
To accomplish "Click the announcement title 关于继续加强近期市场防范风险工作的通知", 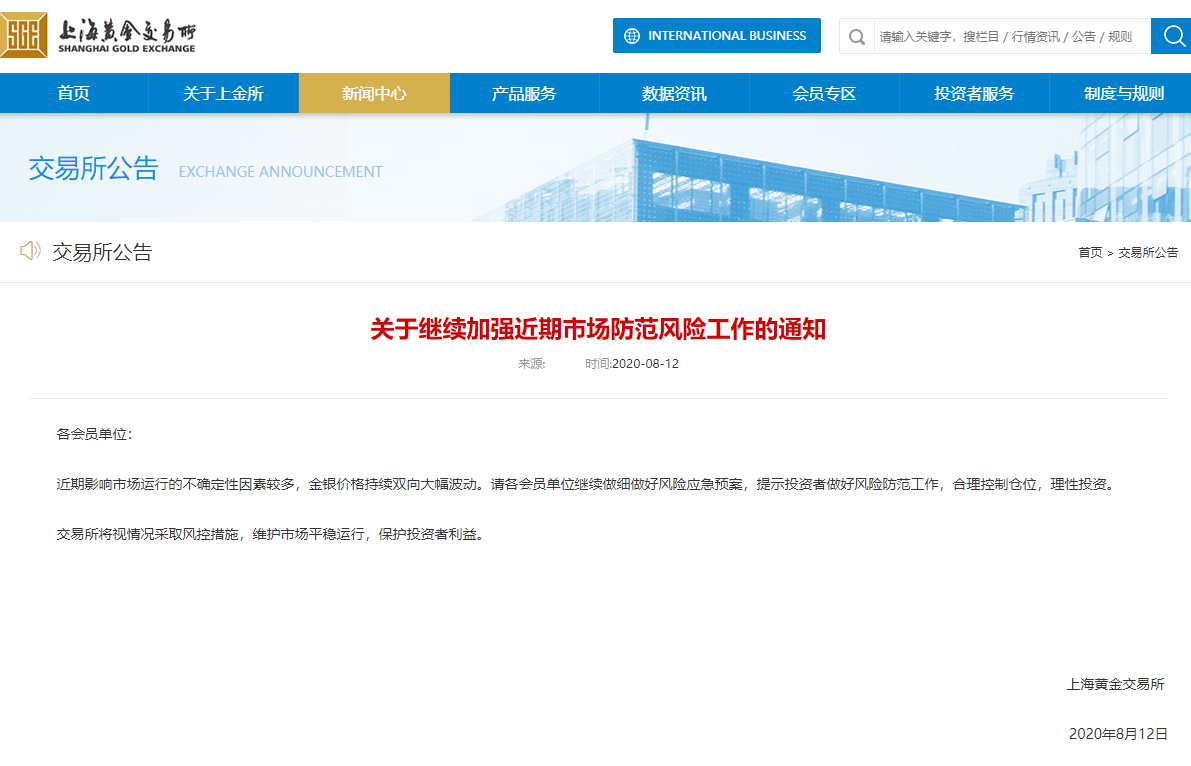I will (x=595, y=328).
